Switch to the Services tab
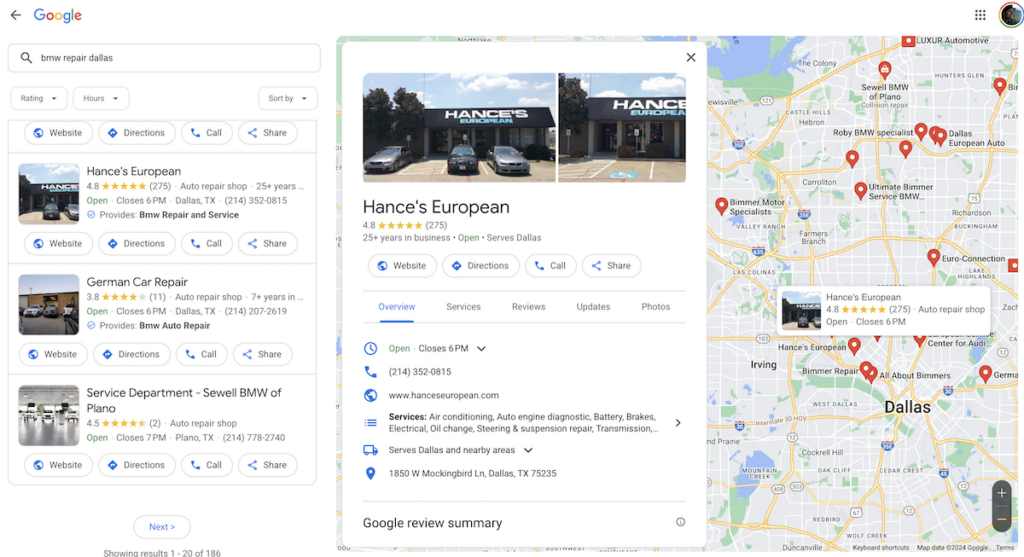The height and width of the screenshot is (557, 1024). [x=463, y=307]
